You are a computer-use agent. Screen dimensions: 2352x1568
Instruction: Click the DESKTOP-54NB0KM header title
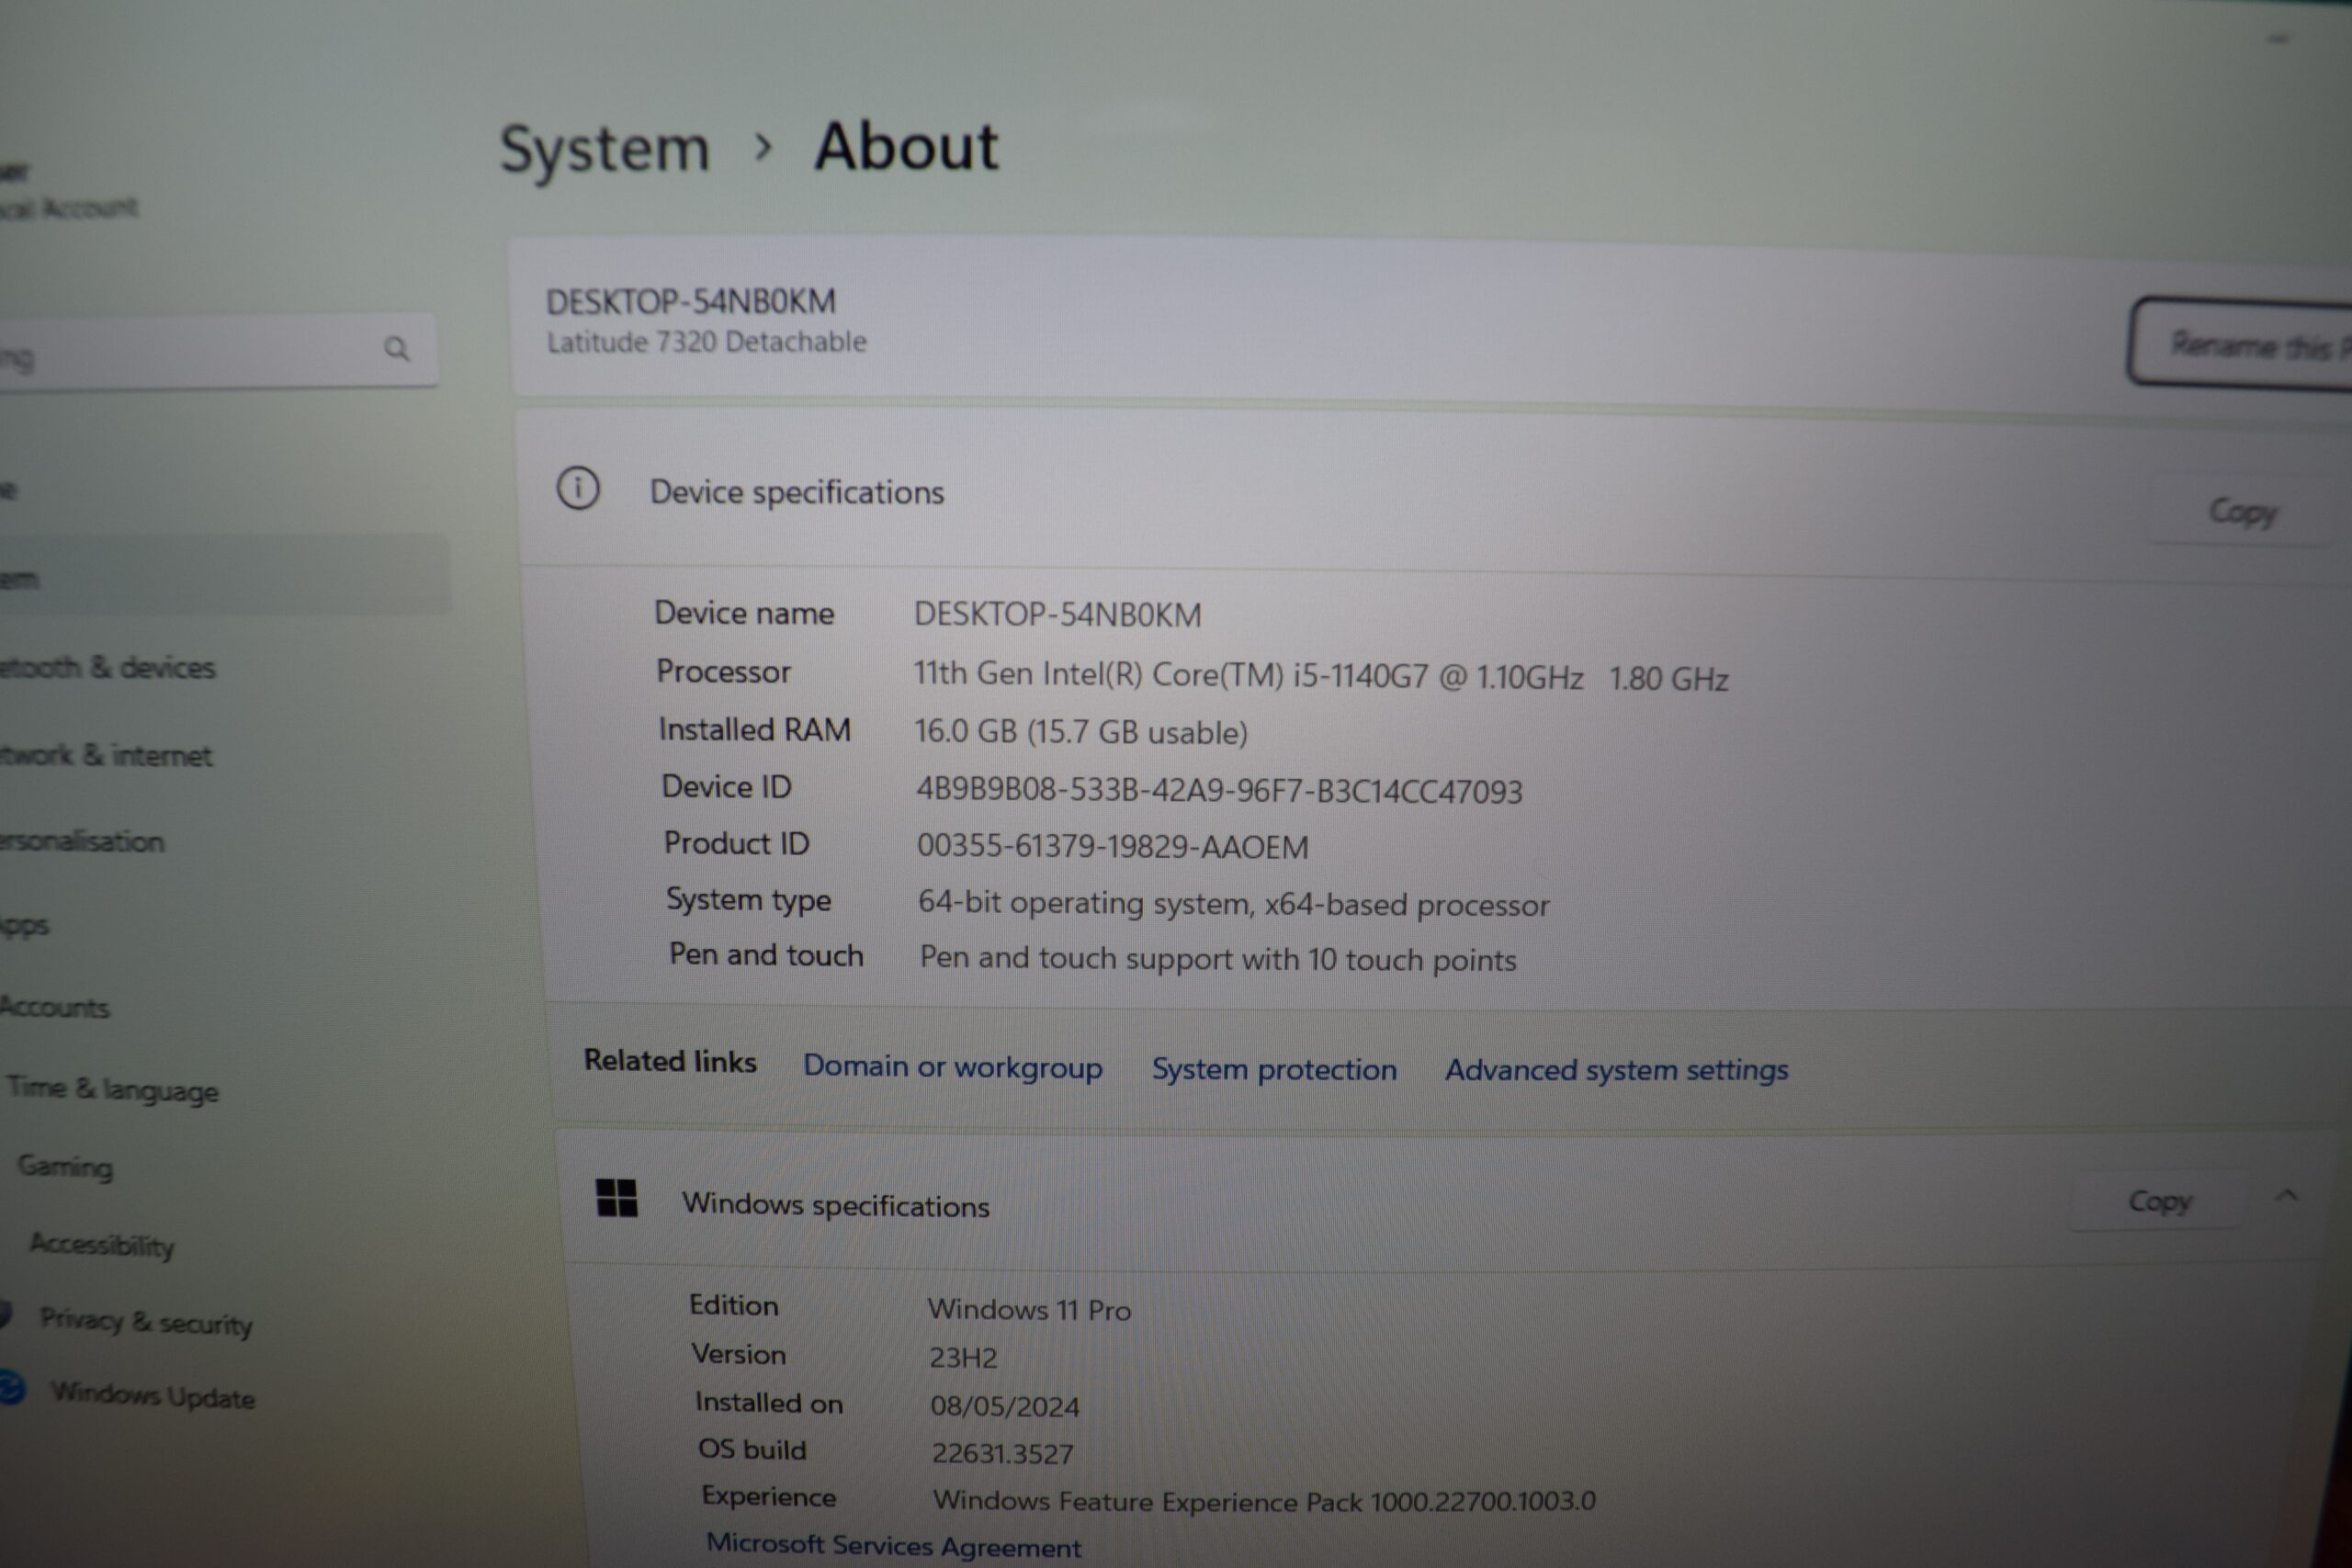click(690, 301)
